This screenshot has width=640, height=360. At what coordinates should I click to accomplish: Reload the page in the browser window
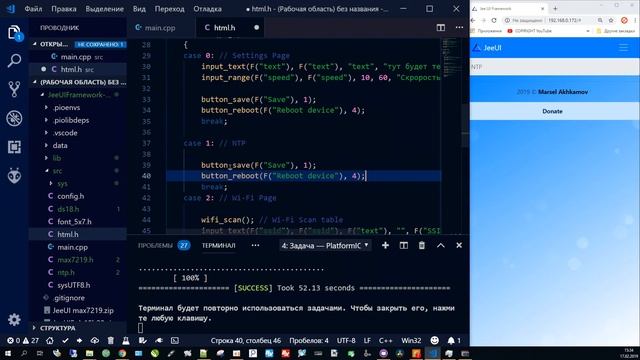494,20
